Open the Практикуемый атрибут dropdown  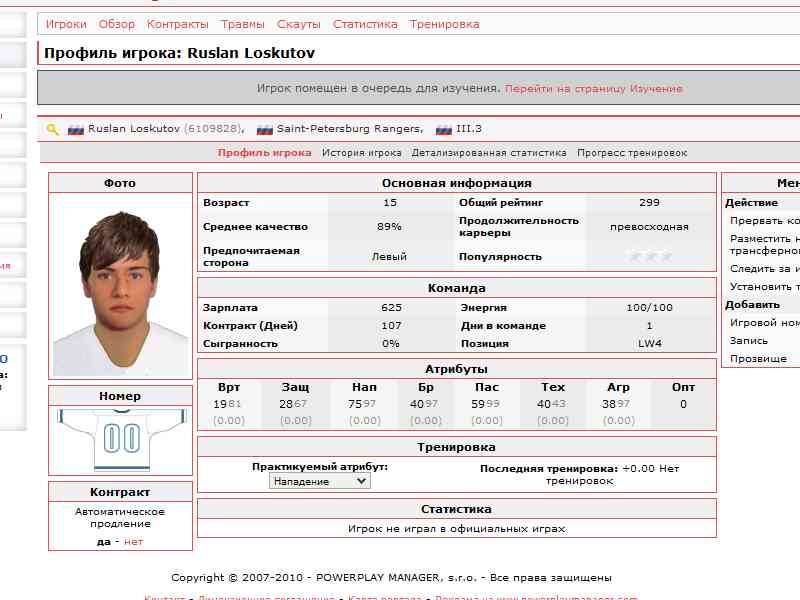pyautogui.click(x=320, y=481)
